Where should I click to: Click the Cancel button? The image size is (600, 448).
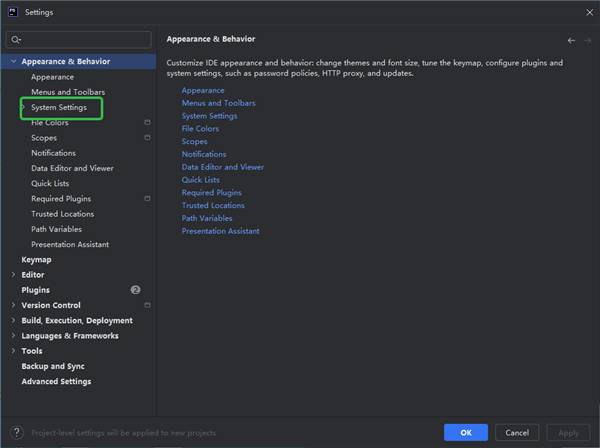click(517, 432)
